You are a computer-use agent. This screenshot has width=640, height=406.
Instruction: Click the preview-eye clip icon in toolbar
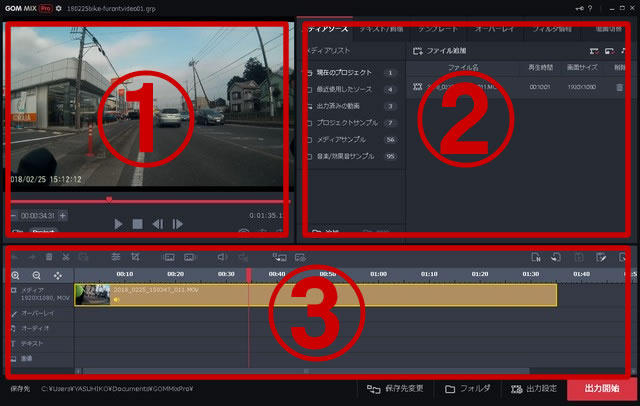click(300, 257)
